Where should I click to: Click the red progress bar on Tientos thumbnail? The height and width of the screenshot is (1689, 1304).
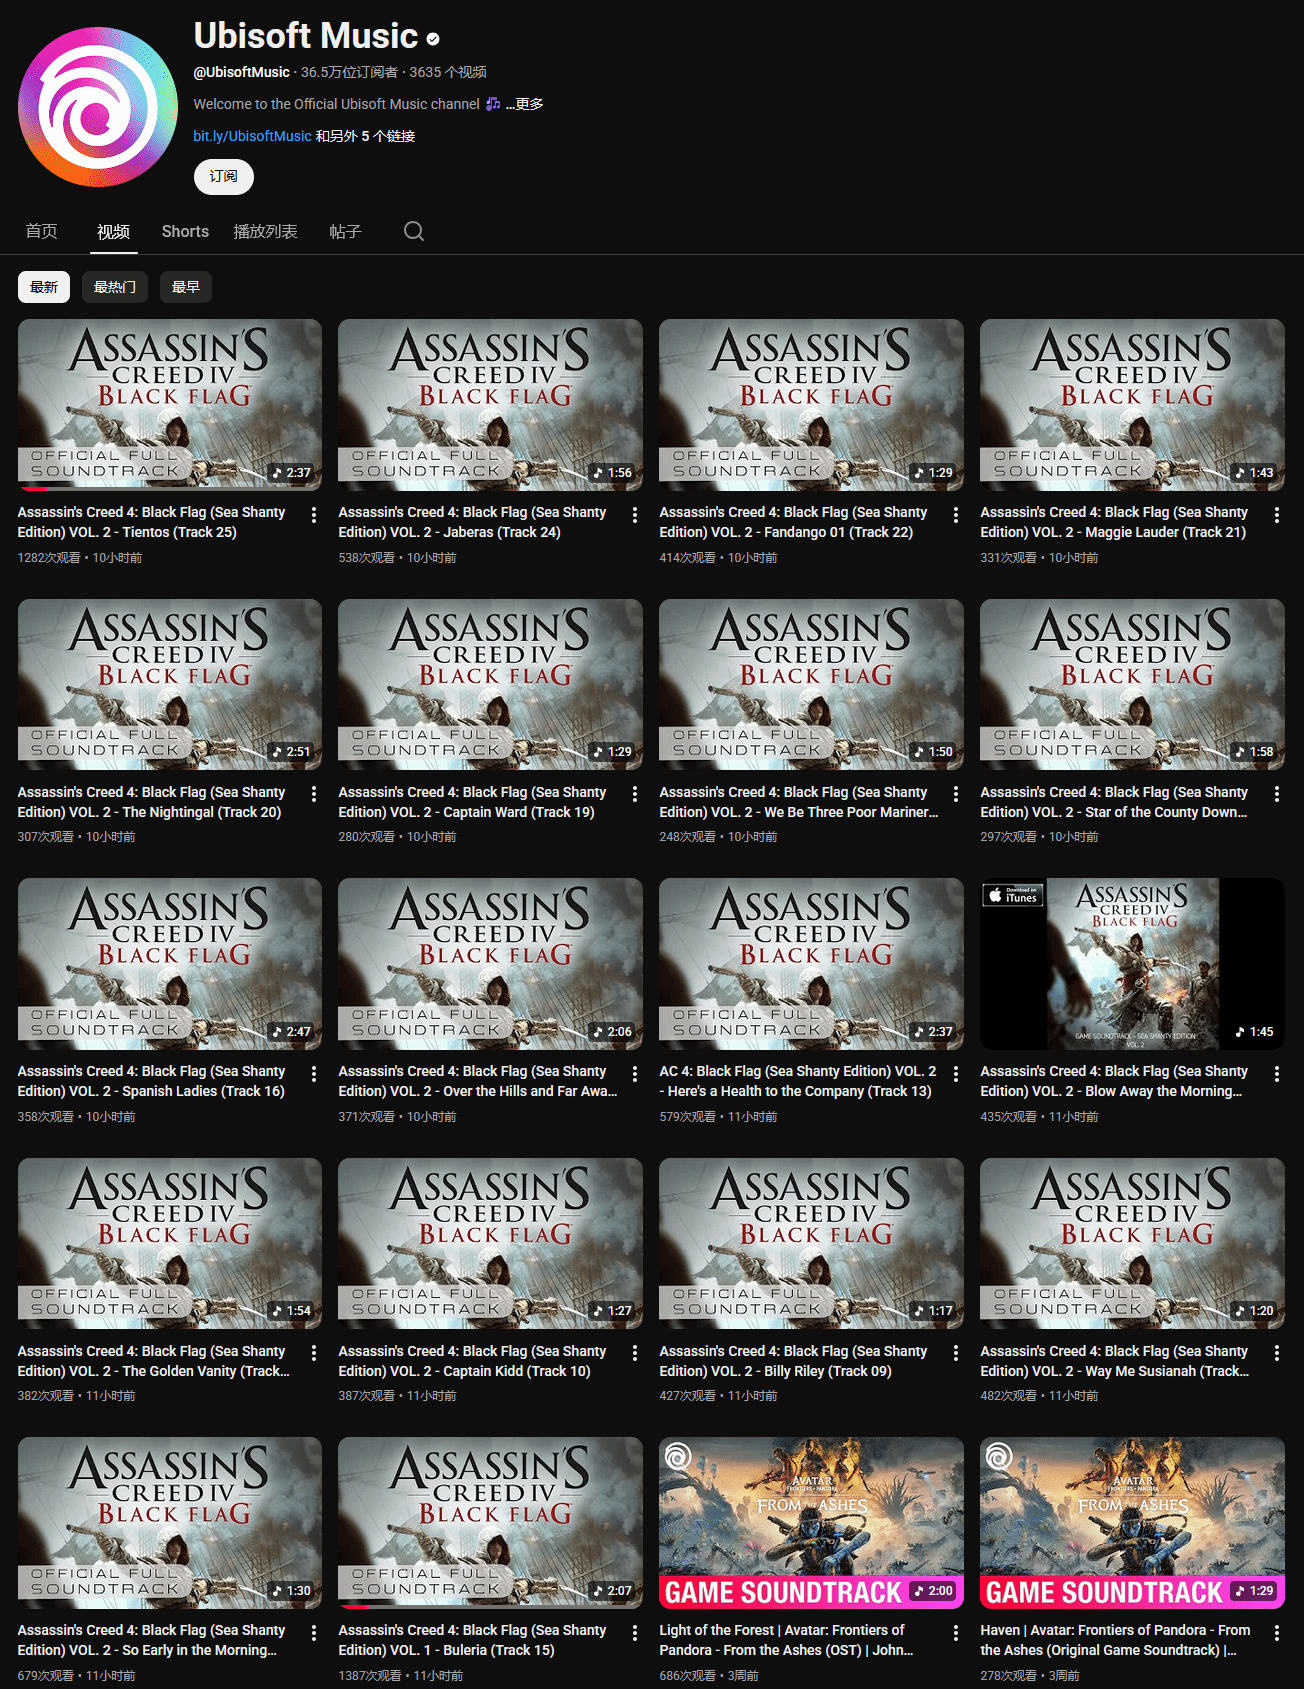pyautogui.click(x=34, y=489)
